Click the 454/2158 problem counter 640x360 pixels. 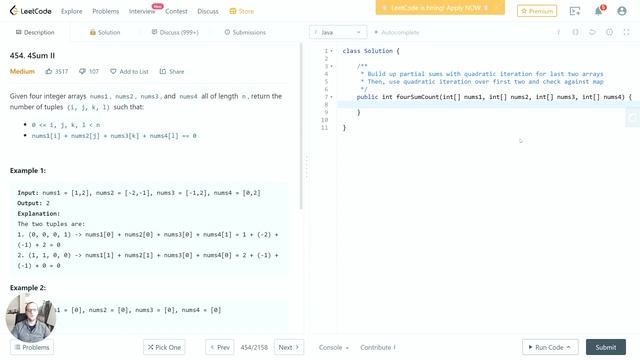point(254,347)
